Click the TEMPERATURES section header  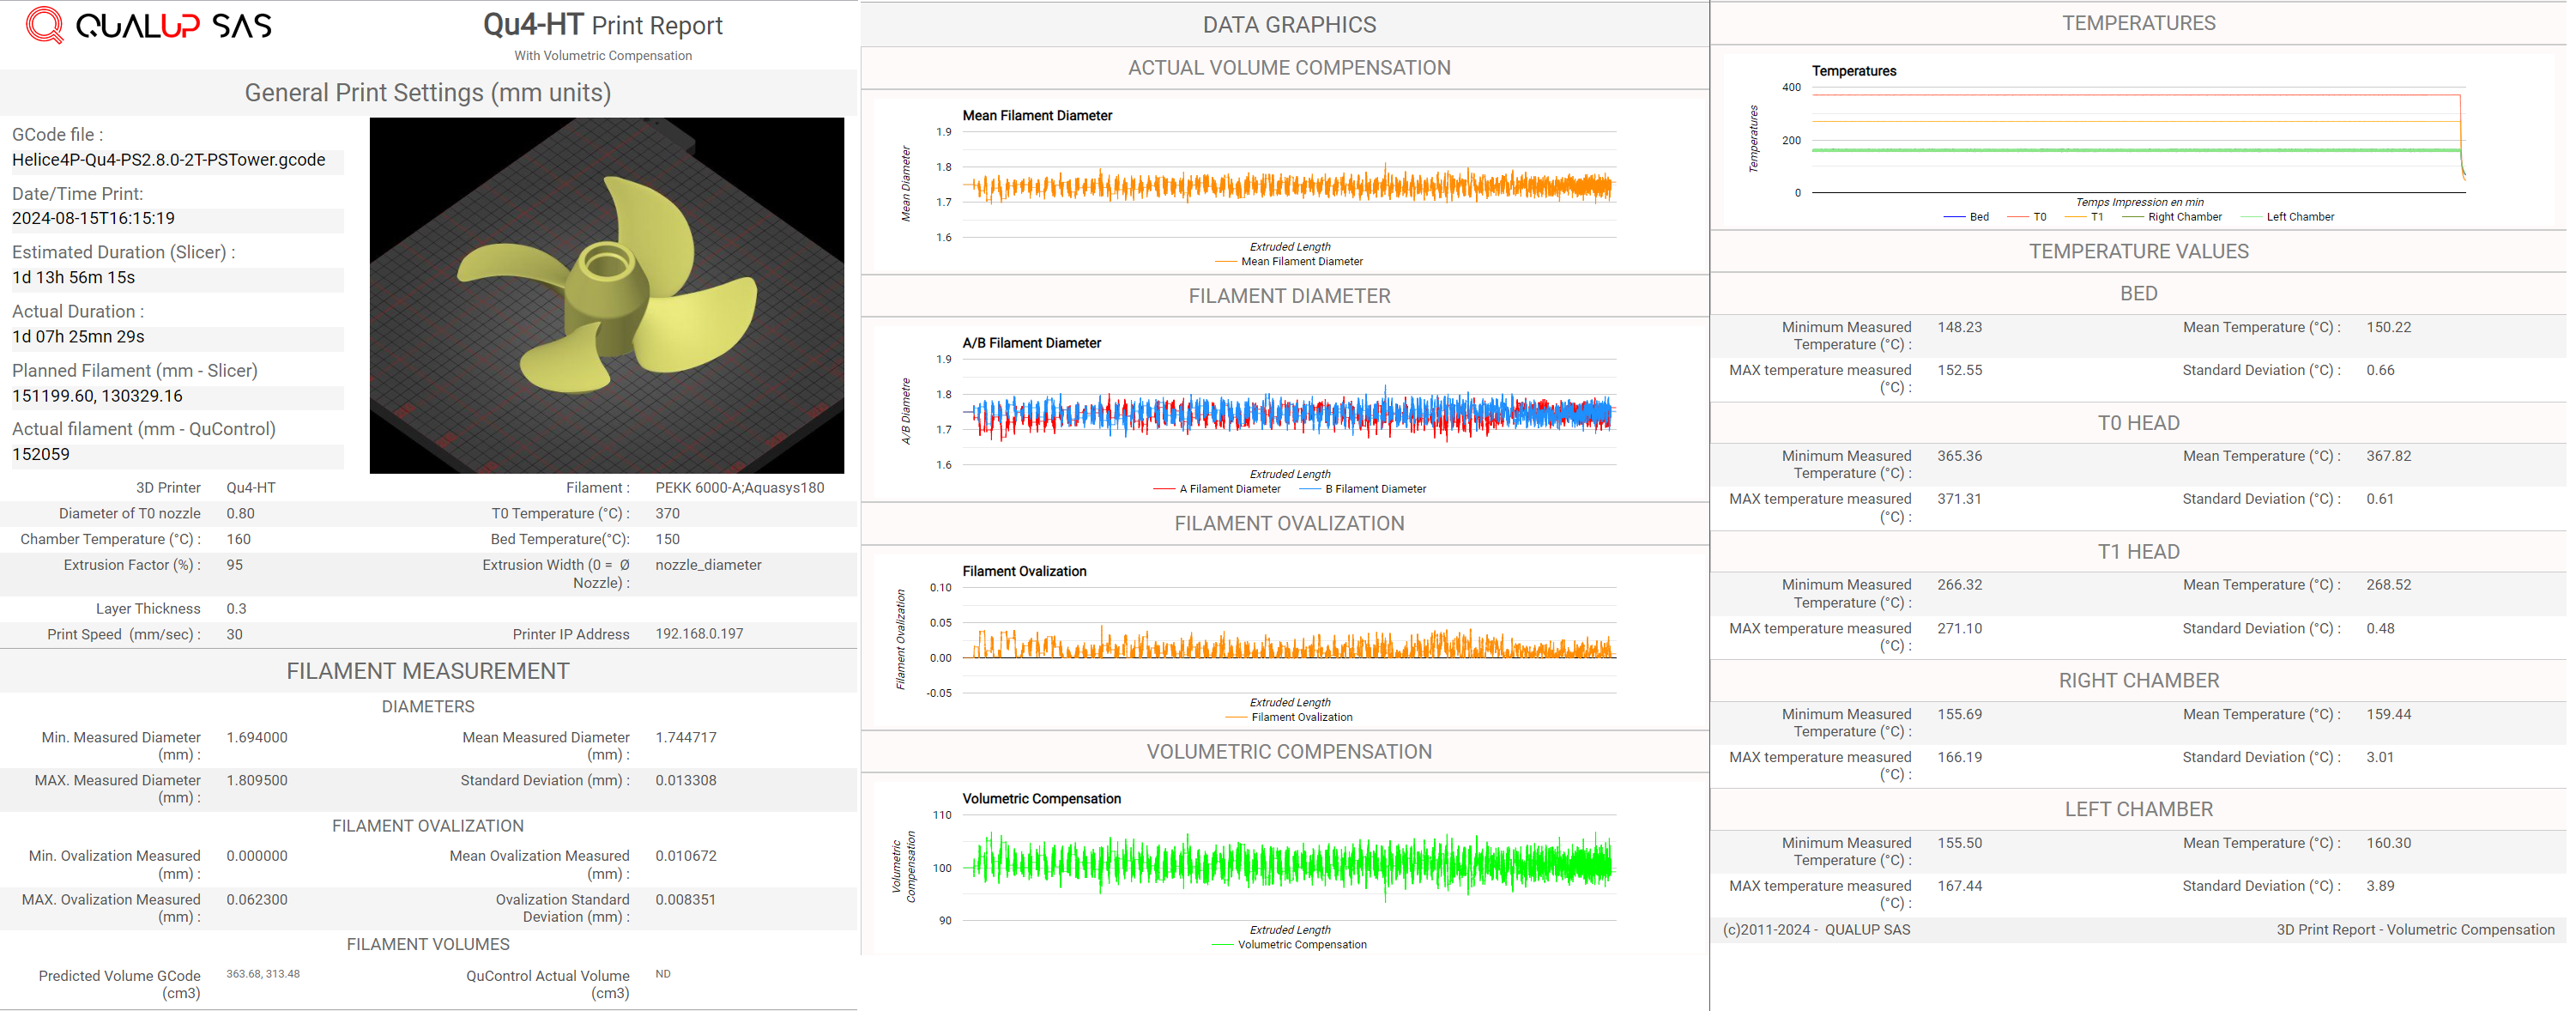tap(2138, 23)
